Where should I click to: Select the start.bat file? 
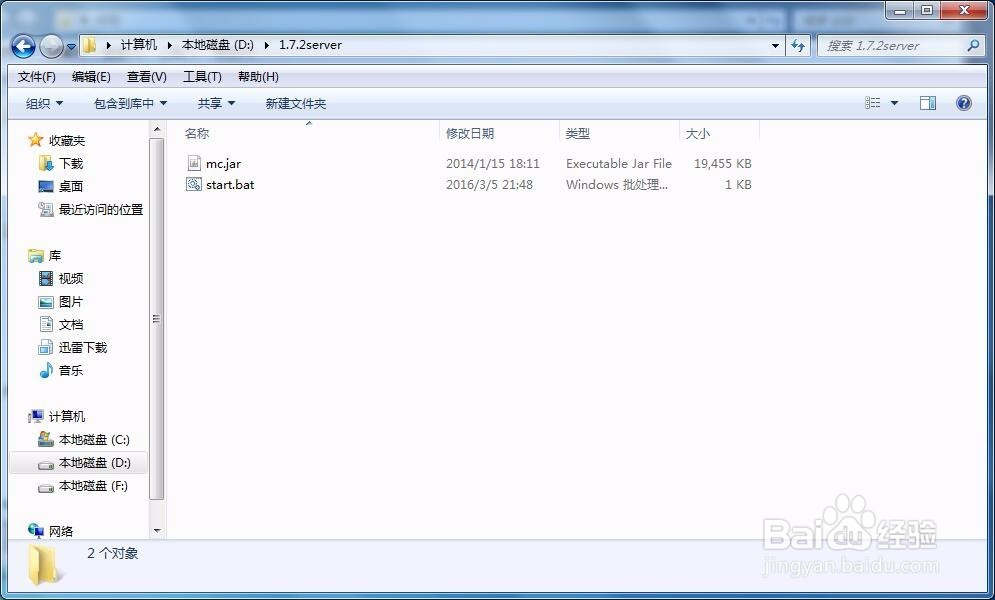click(x=230, y=185)
